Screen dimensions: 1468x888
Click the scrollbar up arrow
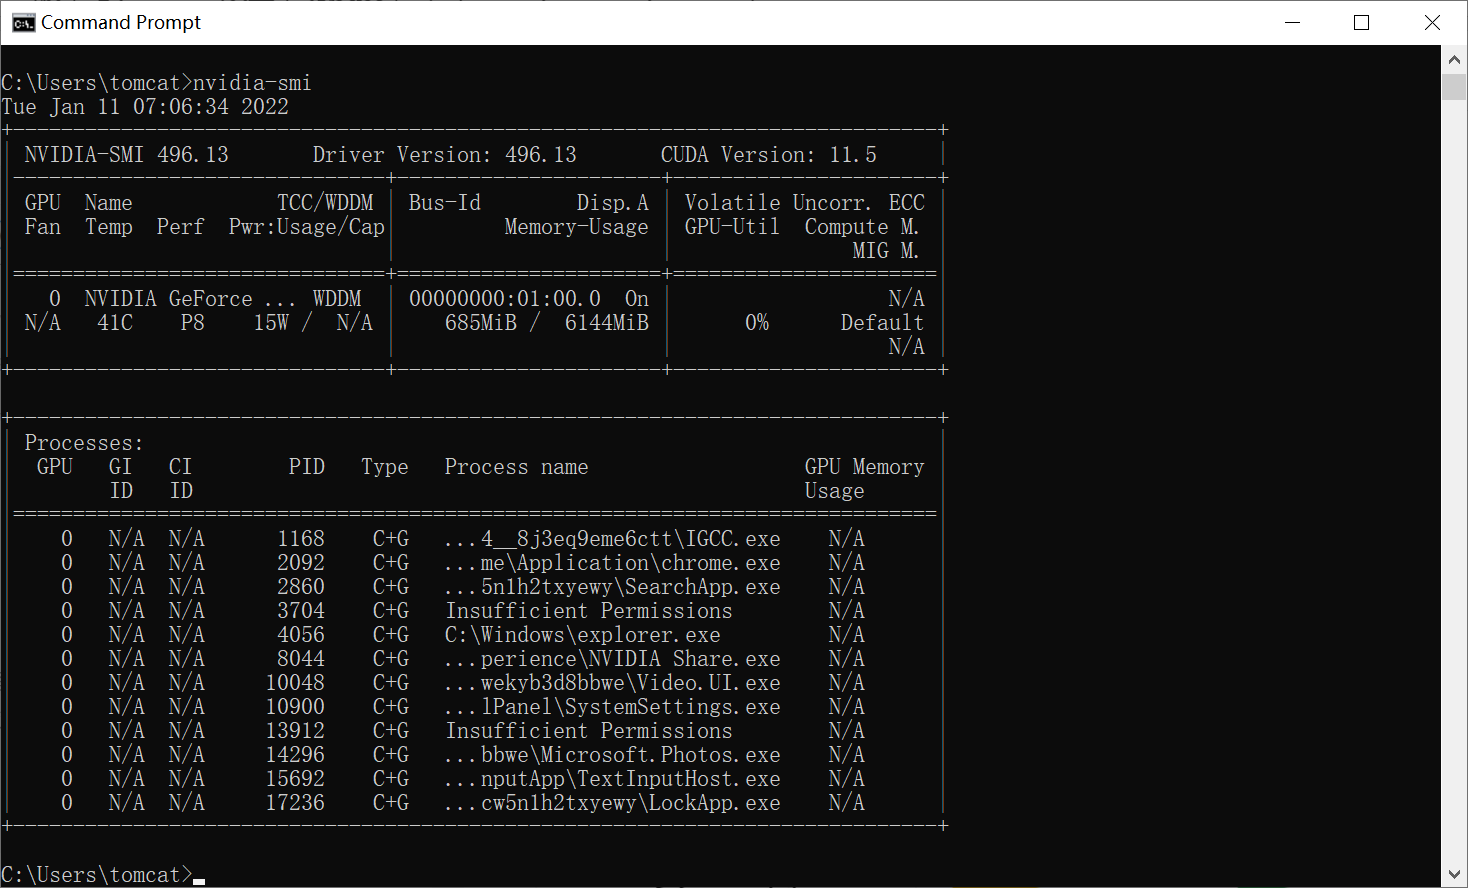click(x=1454, y=58)
